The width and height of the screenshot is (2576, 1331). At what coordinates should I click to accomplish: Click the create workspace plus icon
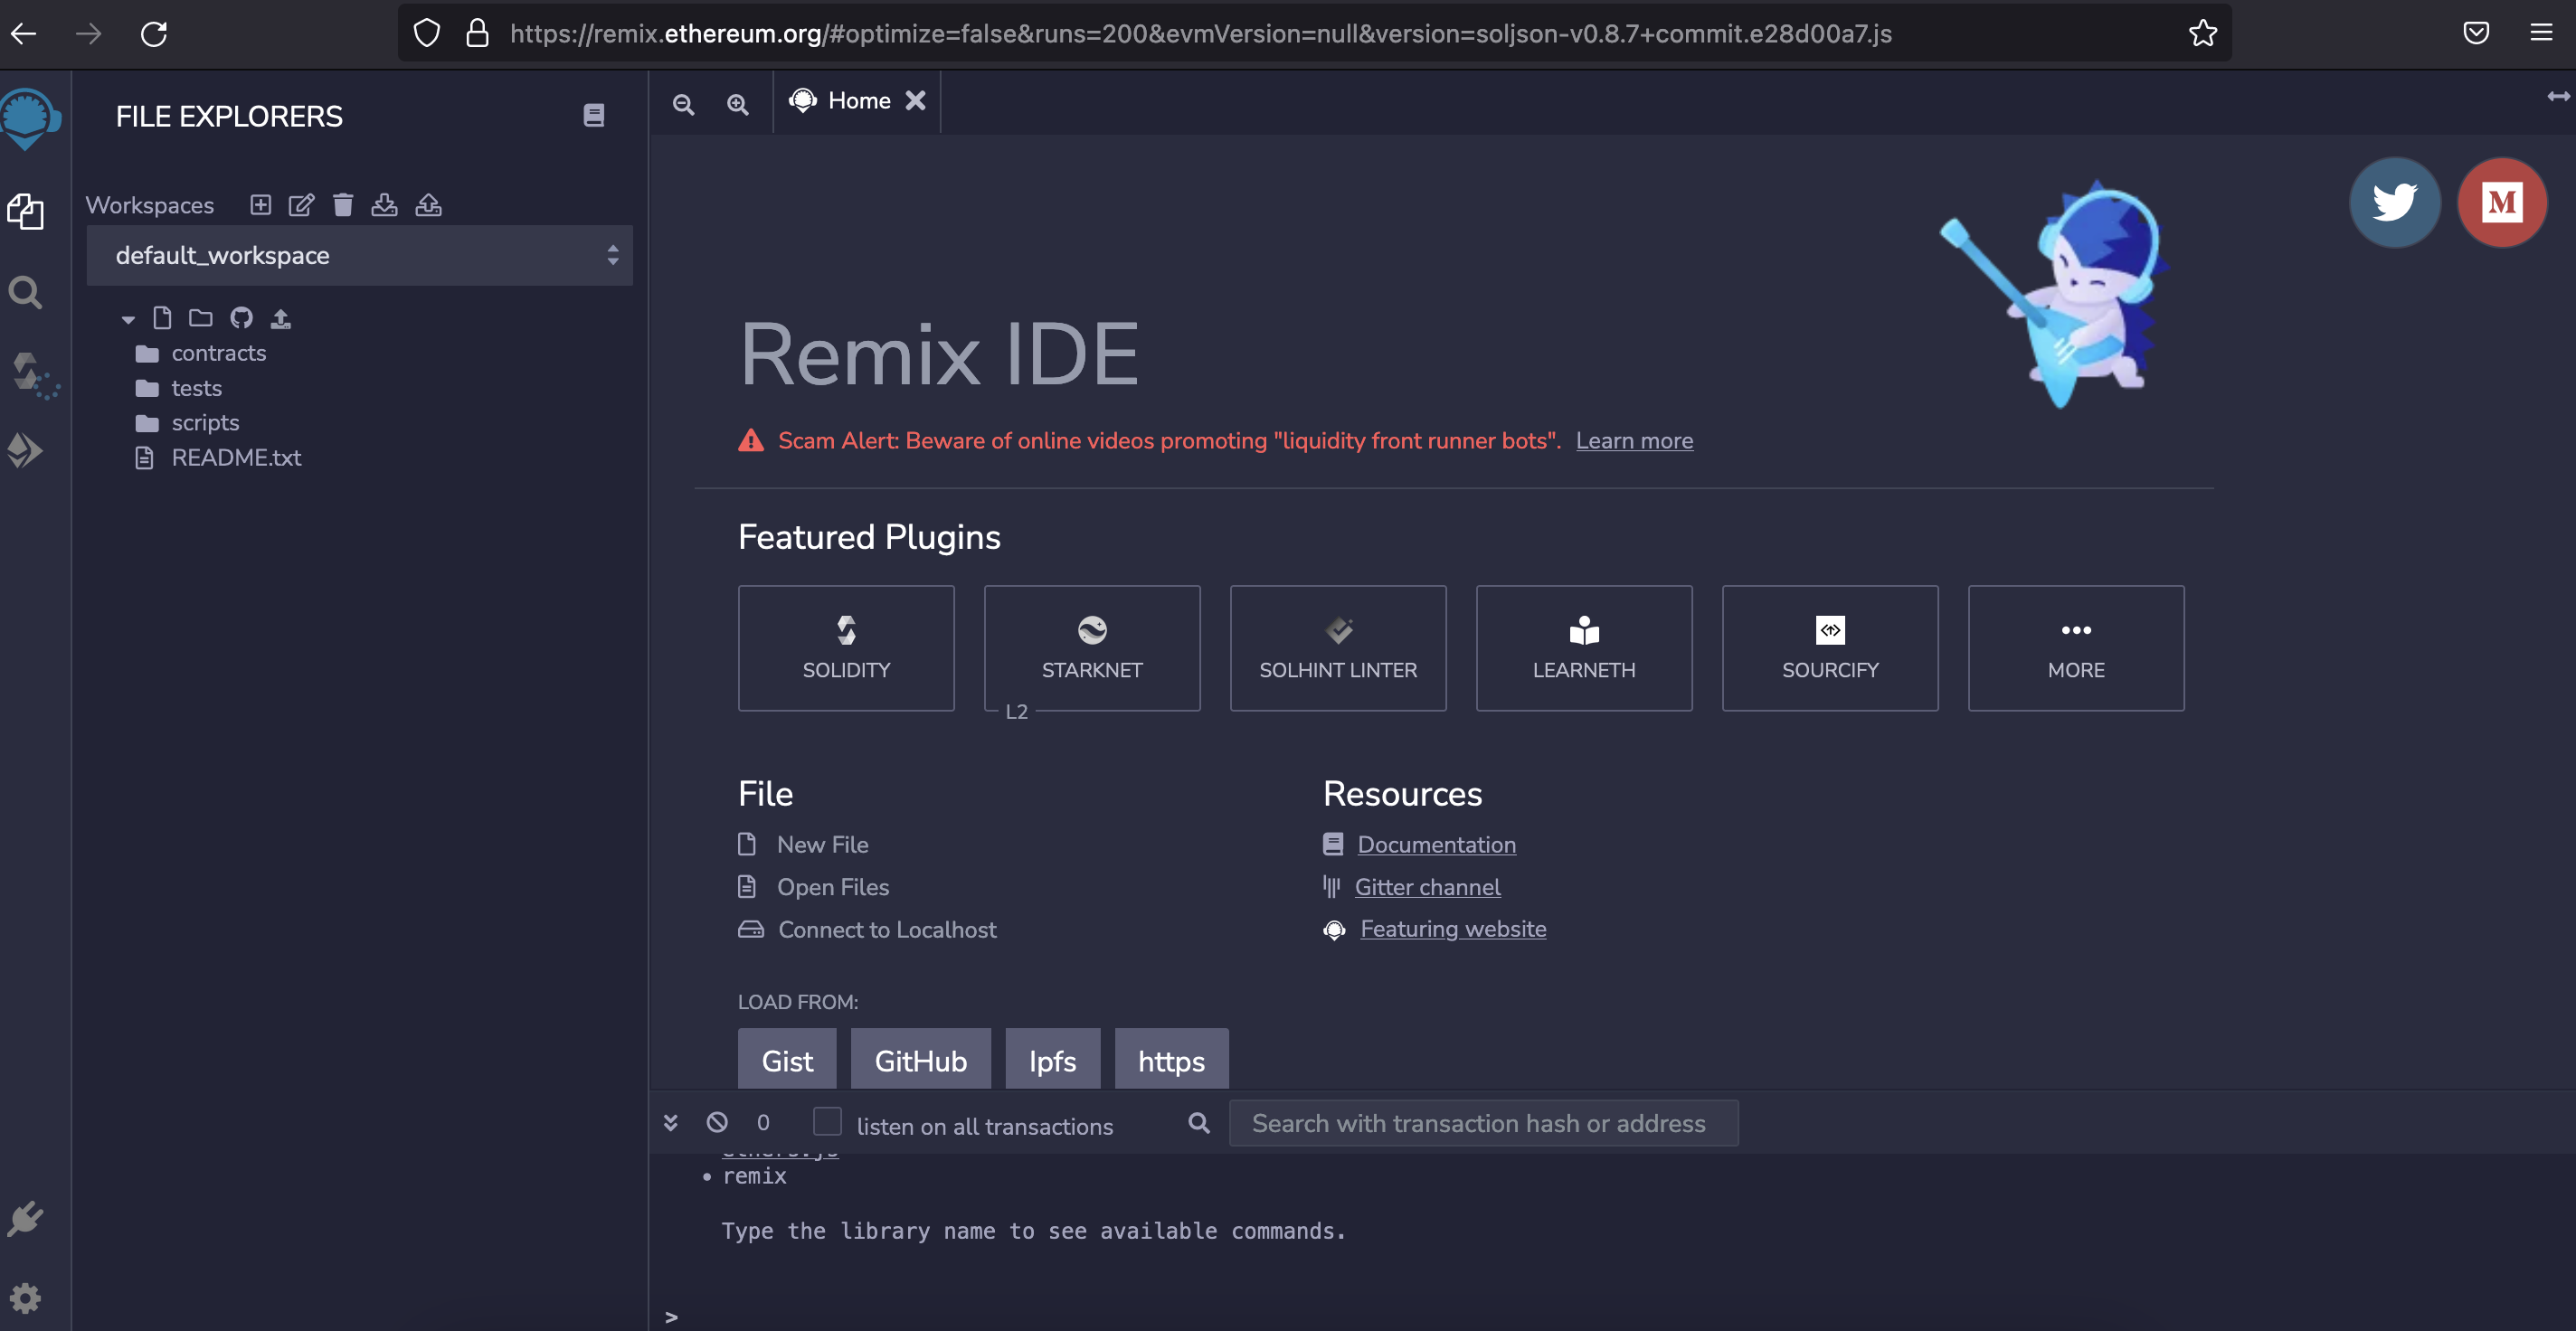point(260,205)
